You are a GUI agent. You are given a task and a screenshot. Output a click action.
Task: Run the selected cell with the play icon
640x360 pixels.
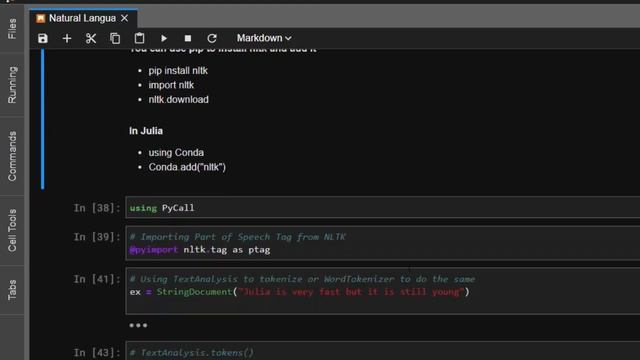[164, 38]
